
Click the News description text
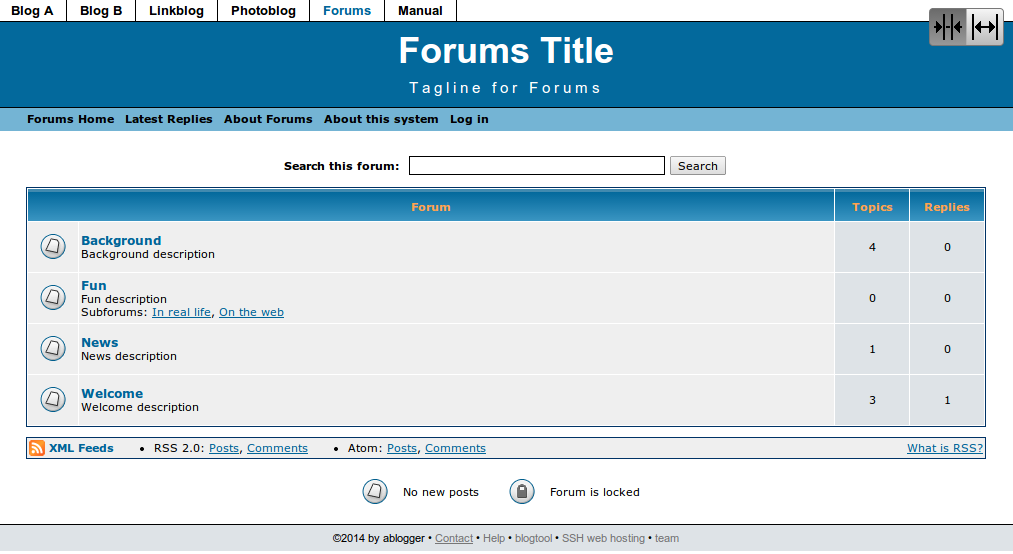129,356
